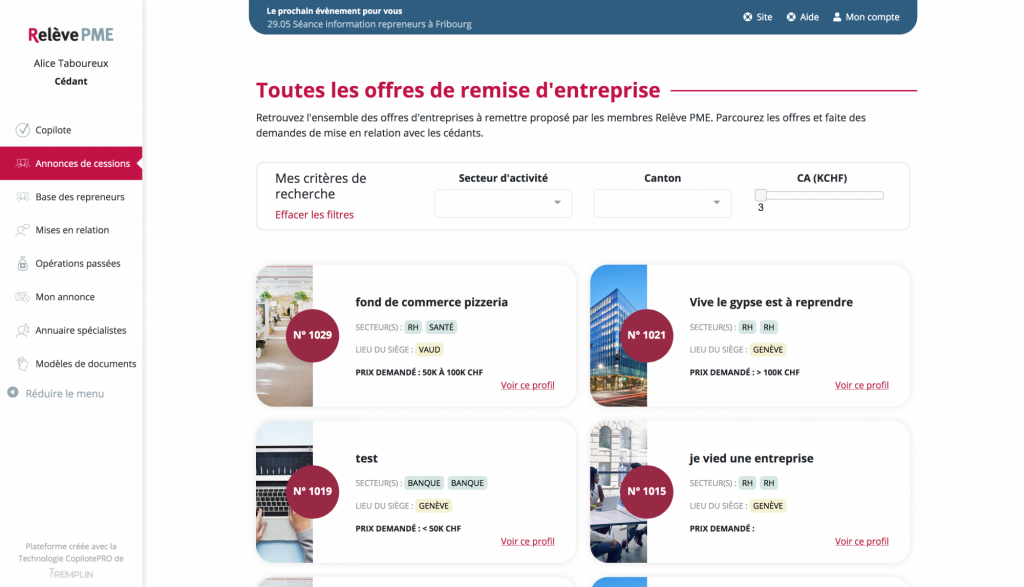View profile of Vive le gypse offer

[861, 385]
